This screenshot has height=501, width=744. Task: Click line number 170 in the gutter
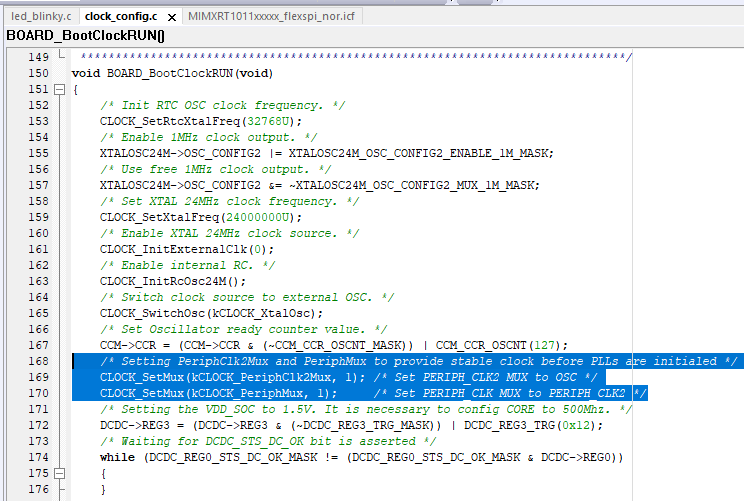tap(38, 393)
